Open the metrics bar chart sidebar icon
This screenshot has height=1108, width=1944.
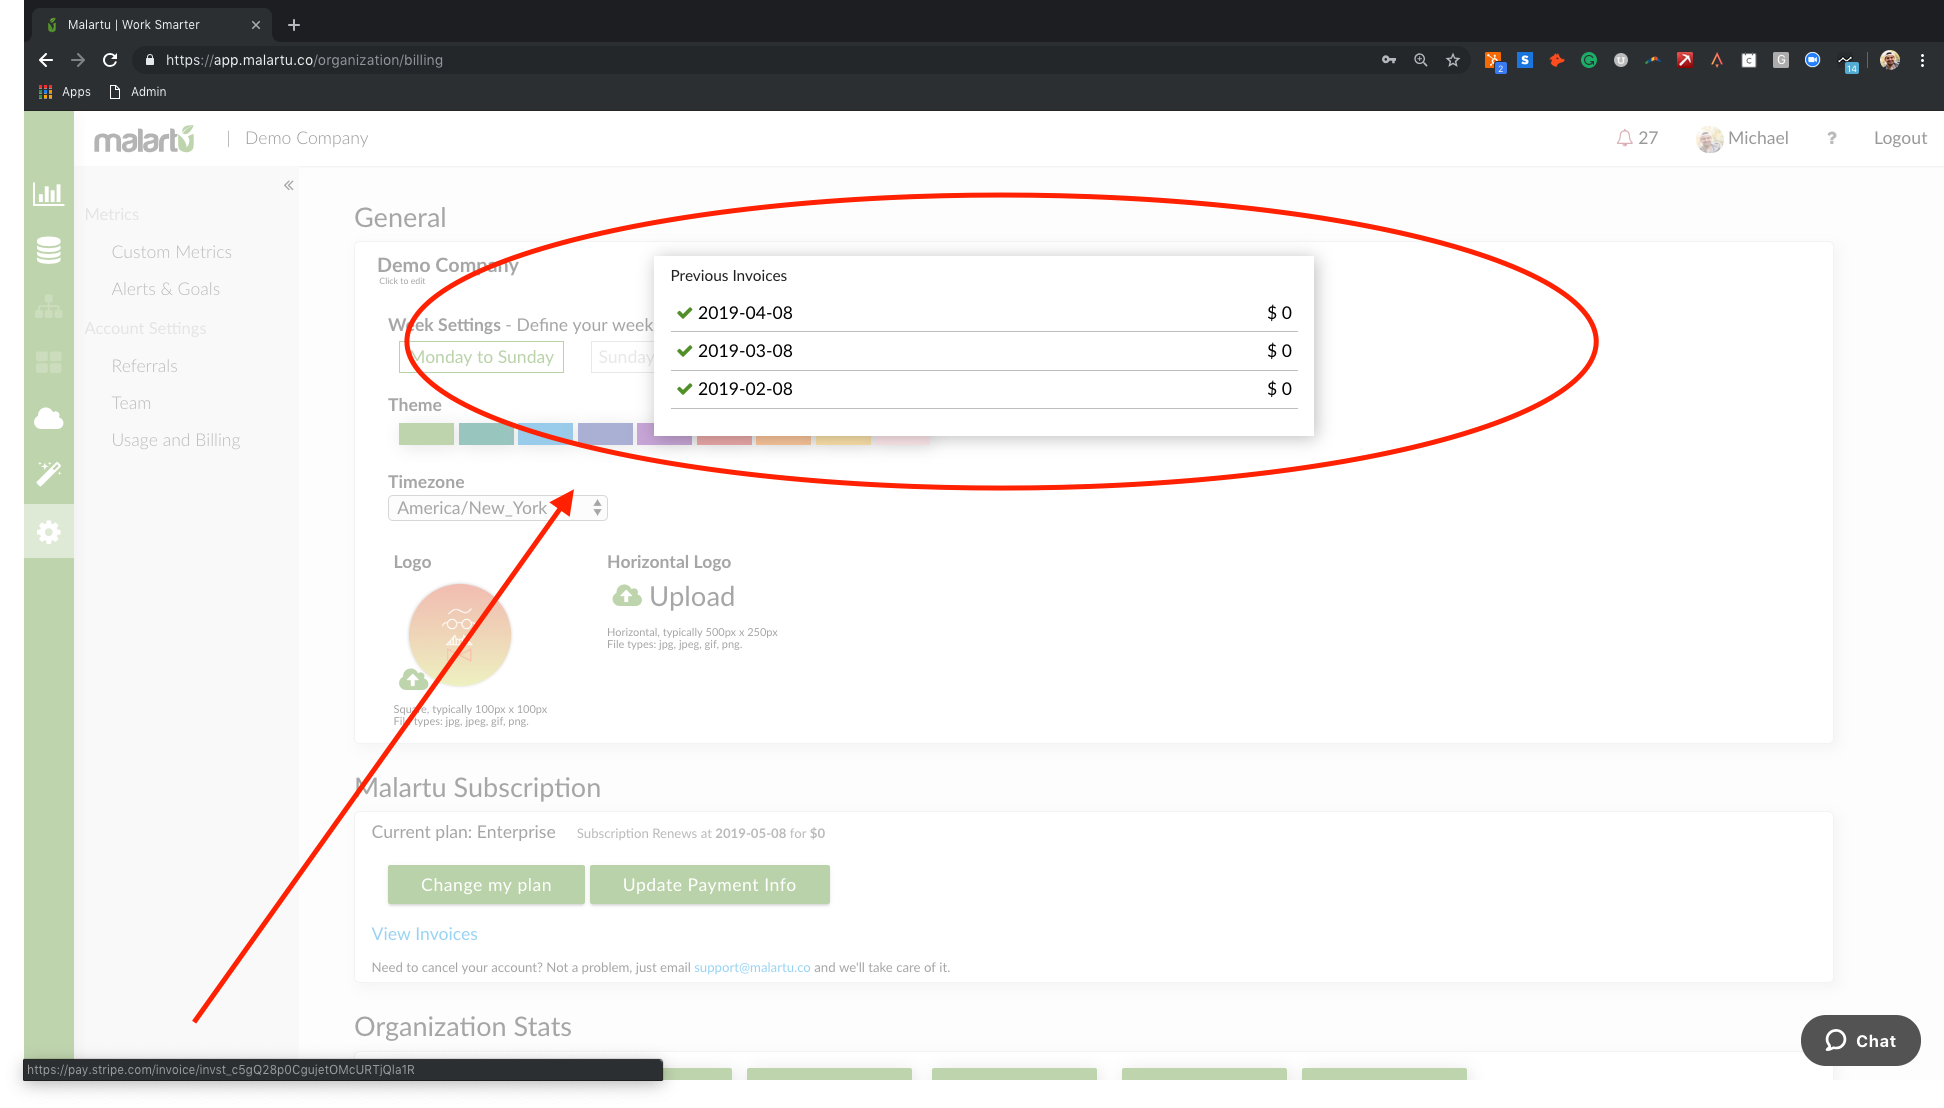[48, 194]
